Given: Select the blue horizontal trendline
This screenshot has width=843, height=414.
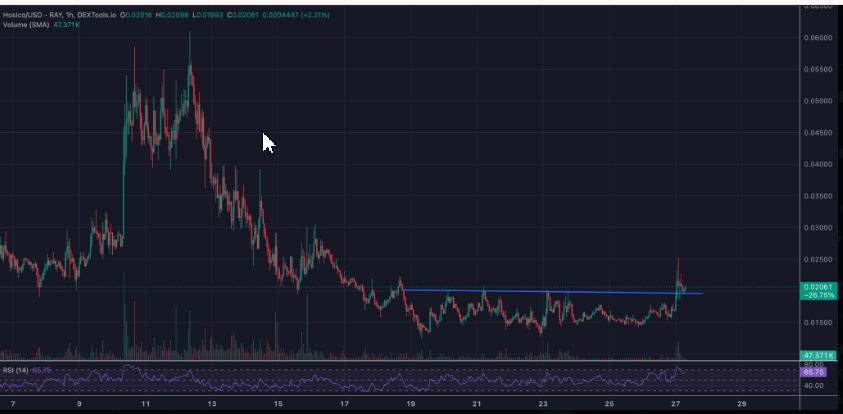Looking at the screenshot, I should (552, 291).
